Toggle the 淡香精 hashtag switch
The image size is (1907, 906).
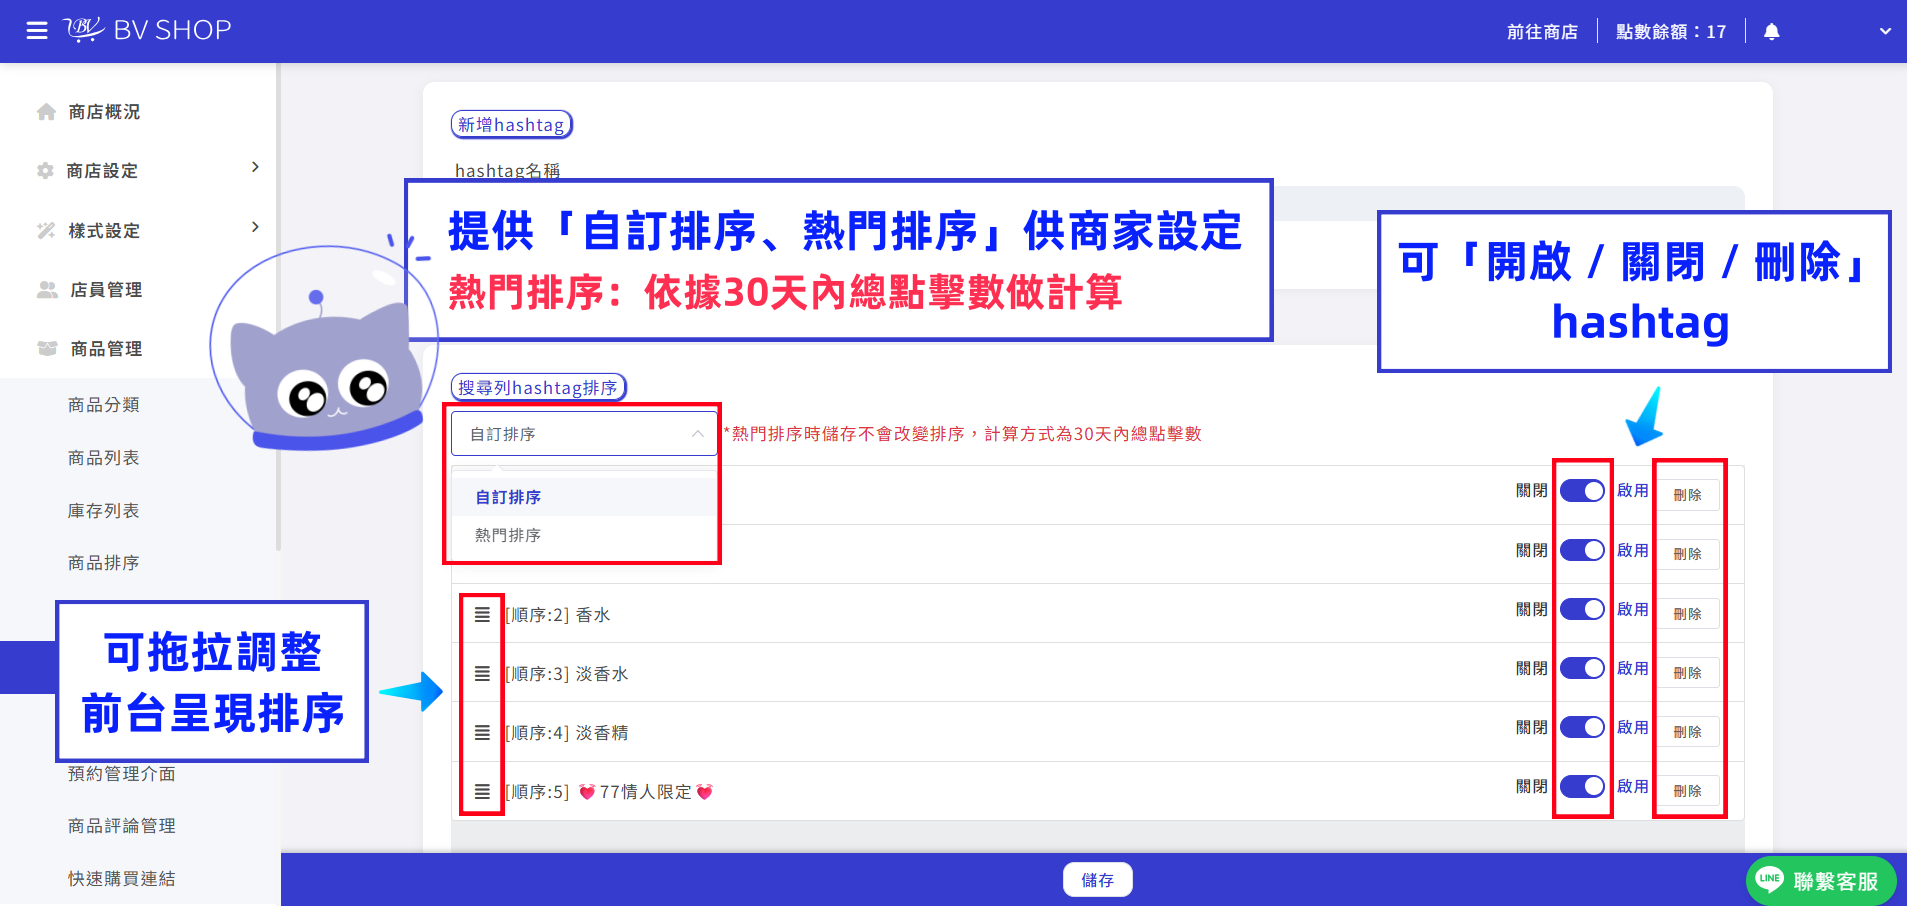coord(1582,727)
